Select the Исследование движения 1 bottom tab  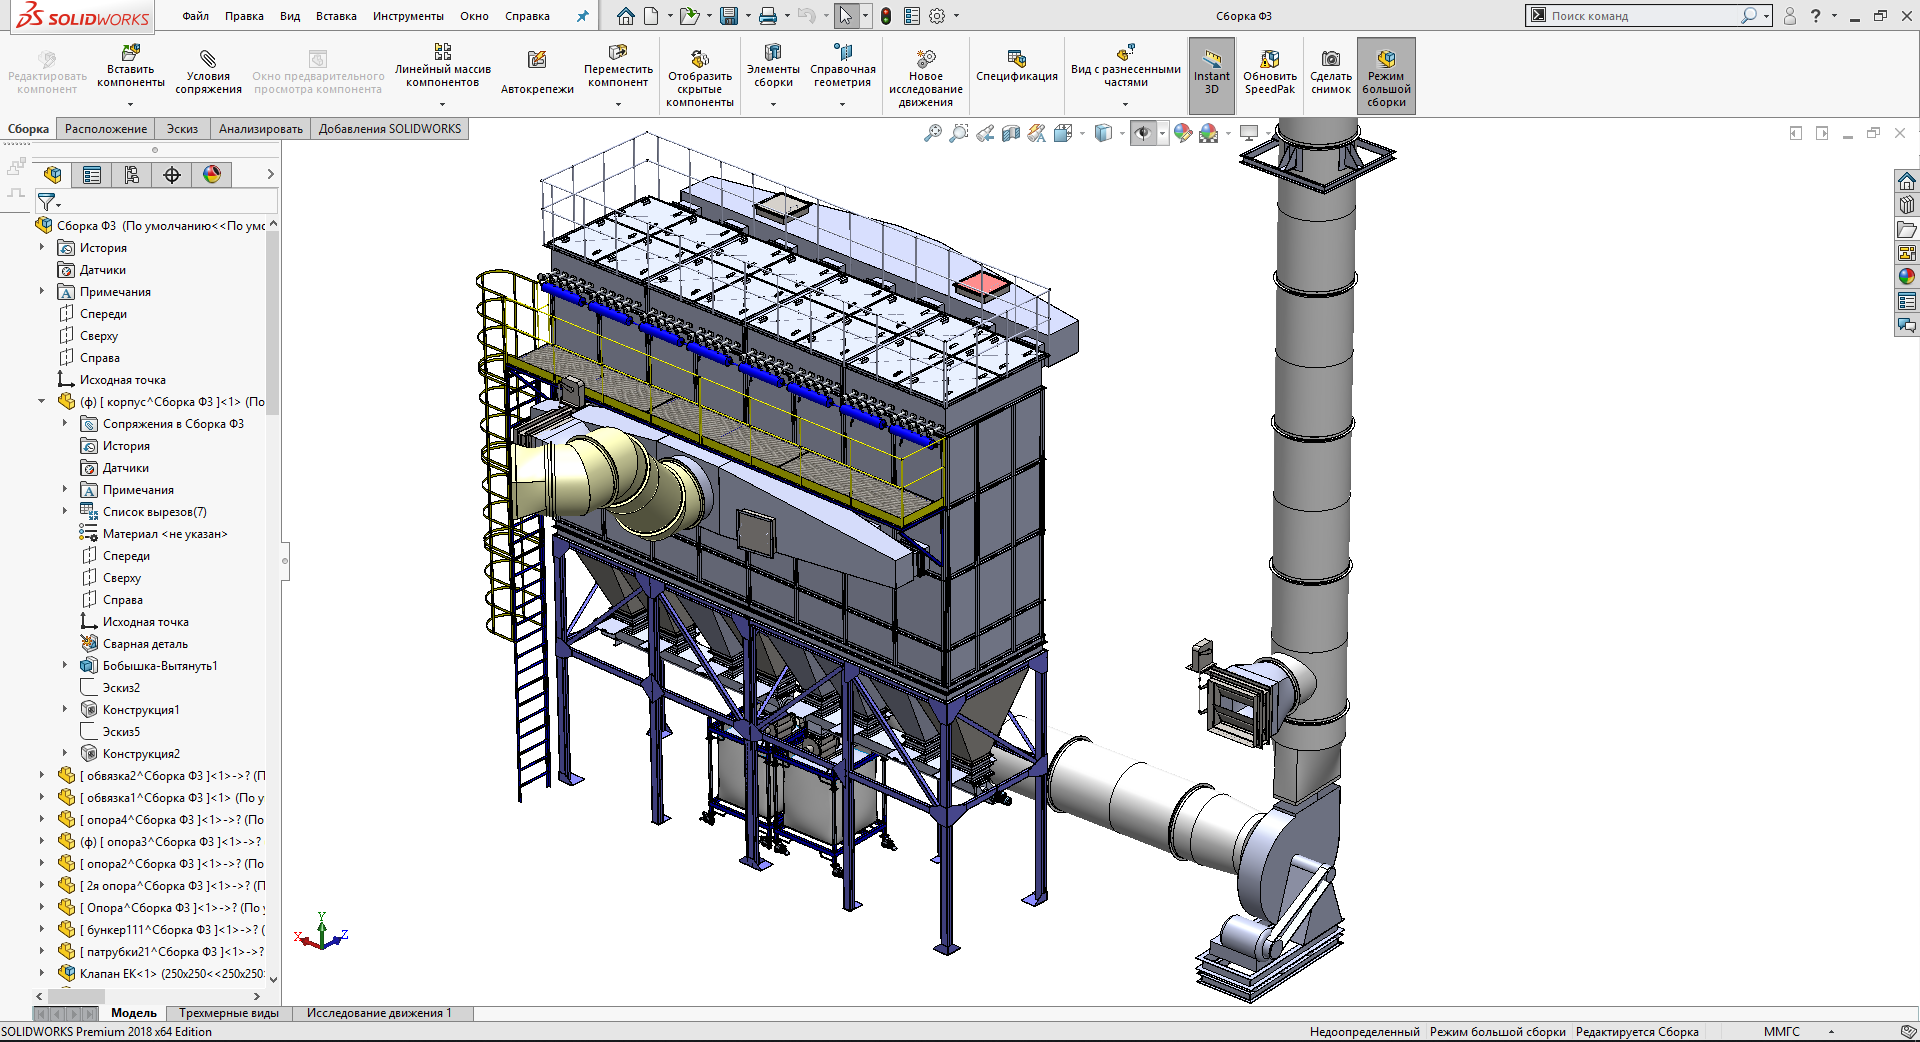(x=378, y=1013)
